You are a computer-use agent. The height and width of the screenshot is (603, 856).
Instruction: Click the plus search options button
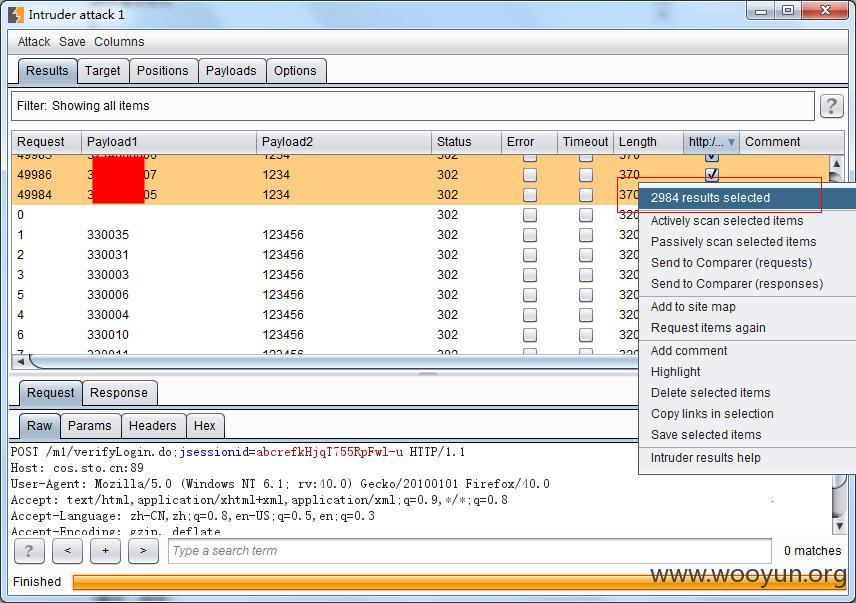105,551
